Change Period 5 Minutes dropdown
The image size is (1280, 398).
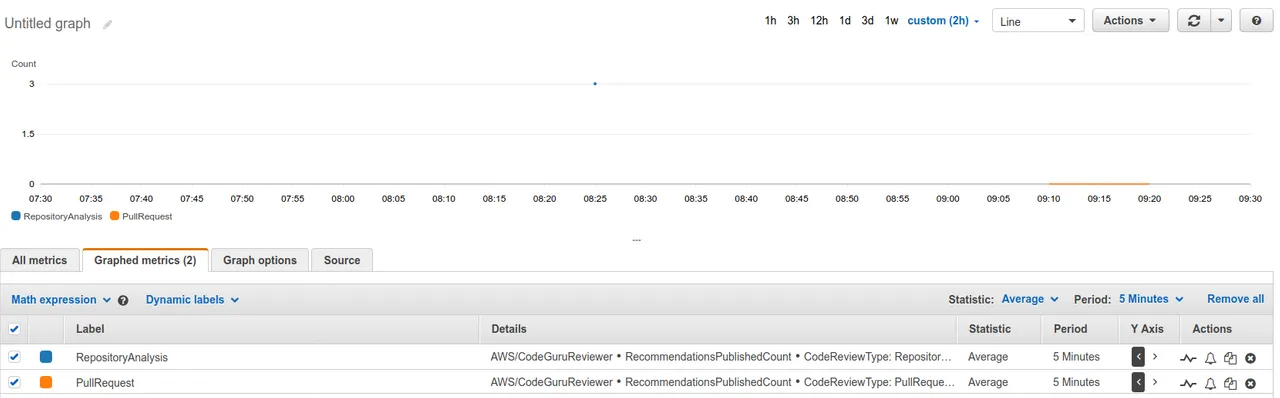1151,299
